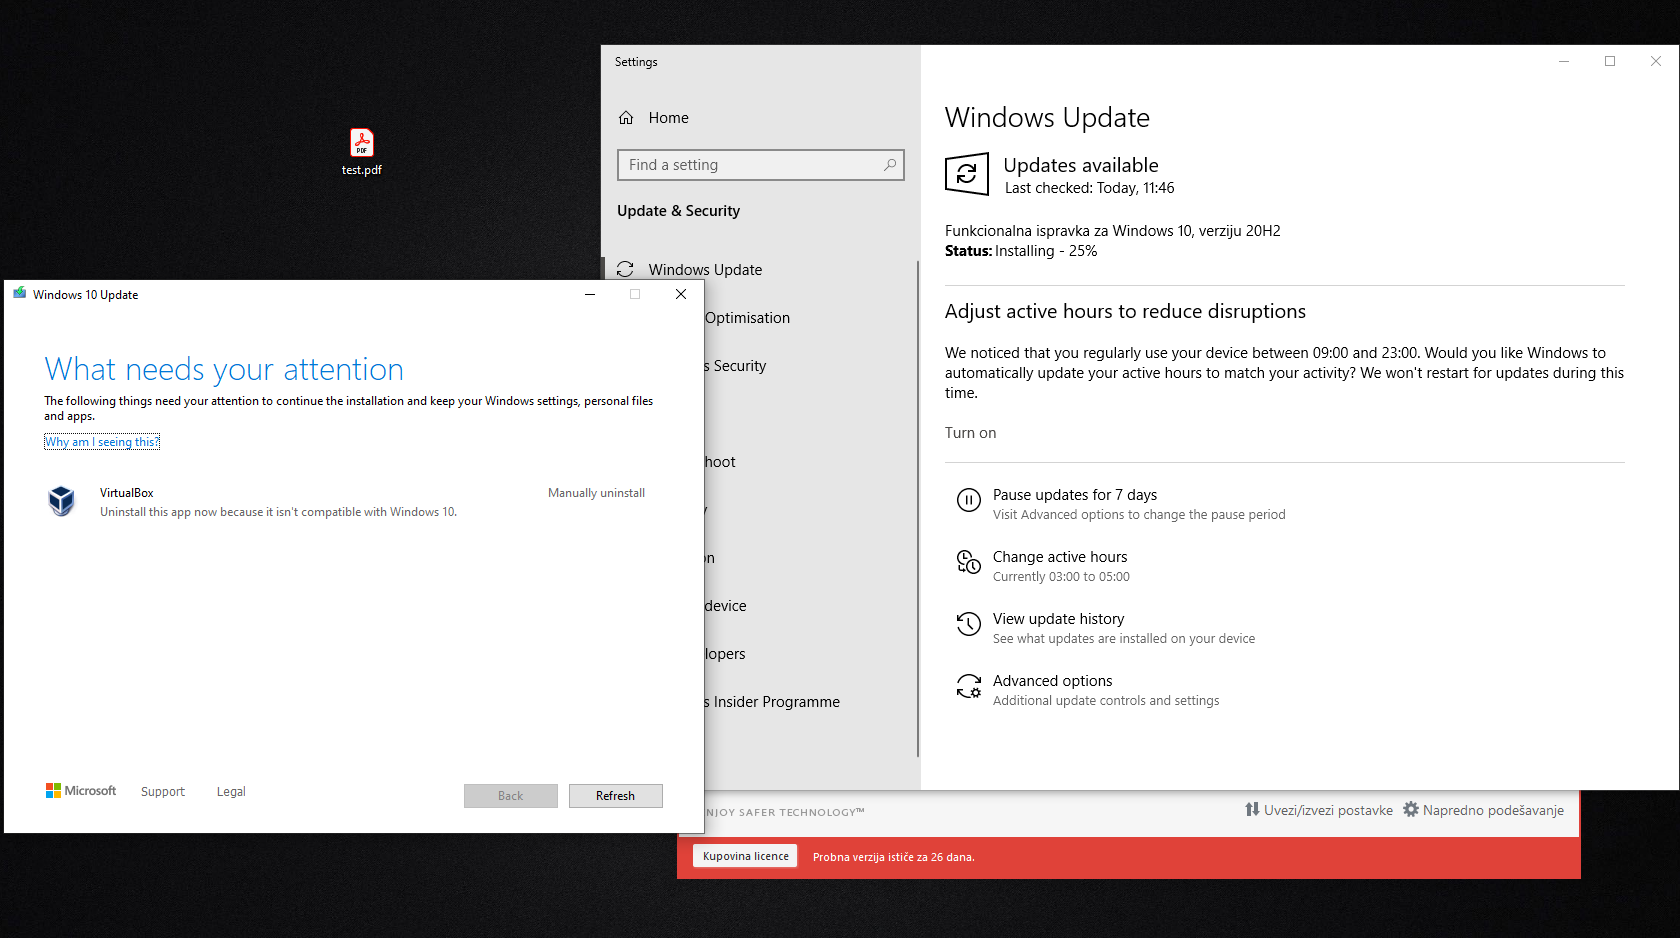Click the clock icon for Change active hours
1680x938 pixels.
point(969,562)
